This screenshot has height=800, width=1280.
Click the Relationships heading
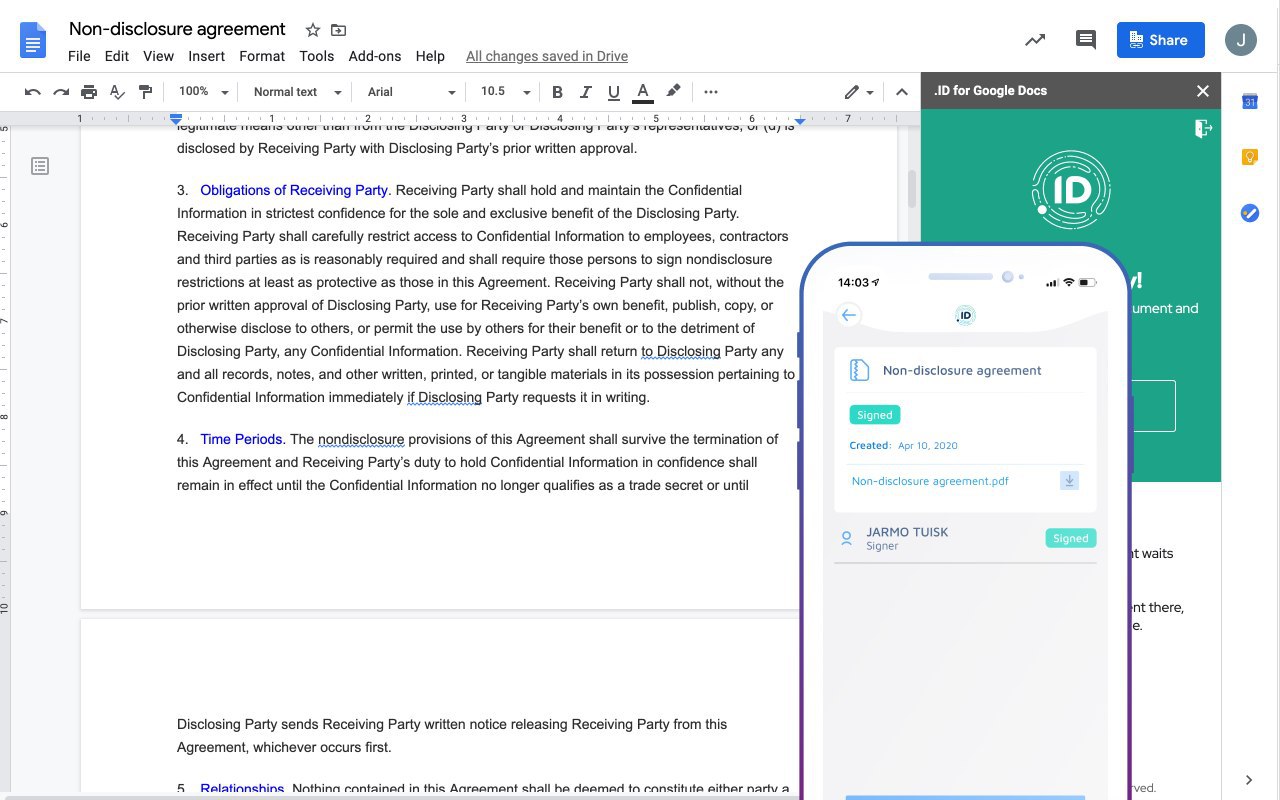242,789
